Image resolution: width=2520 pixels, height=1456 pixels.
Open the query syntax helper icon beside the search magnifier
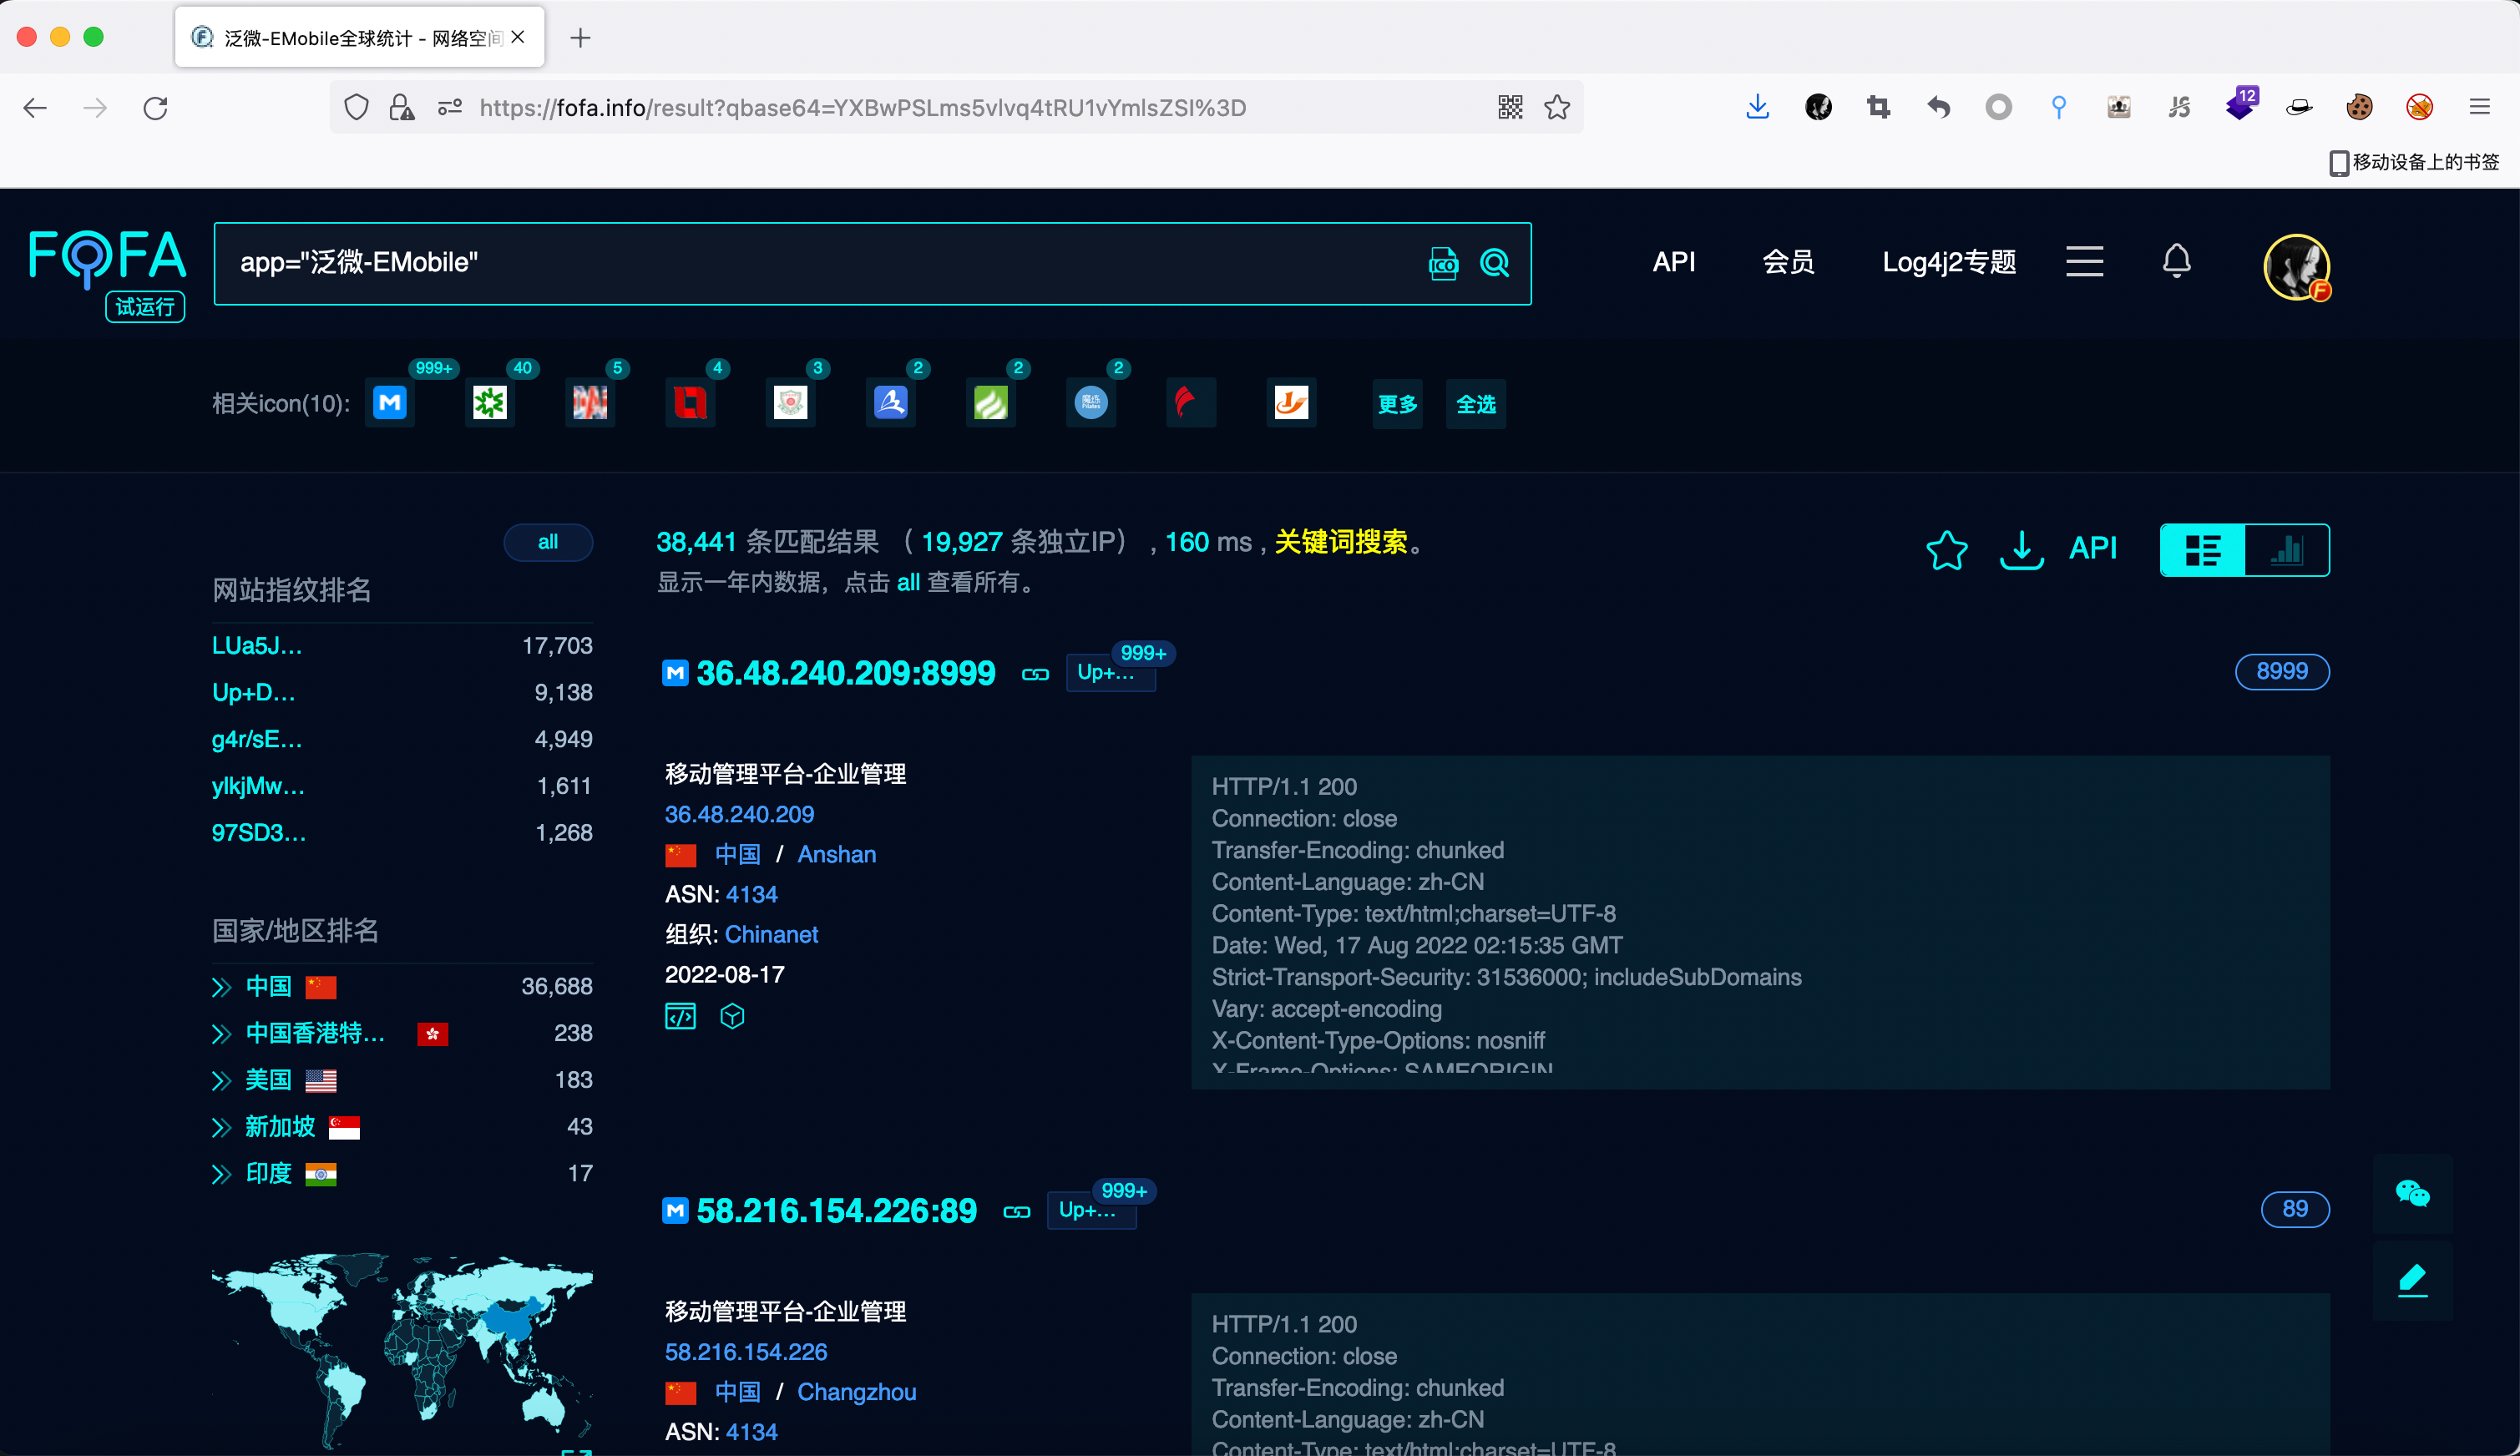[x=1443, y=263]
